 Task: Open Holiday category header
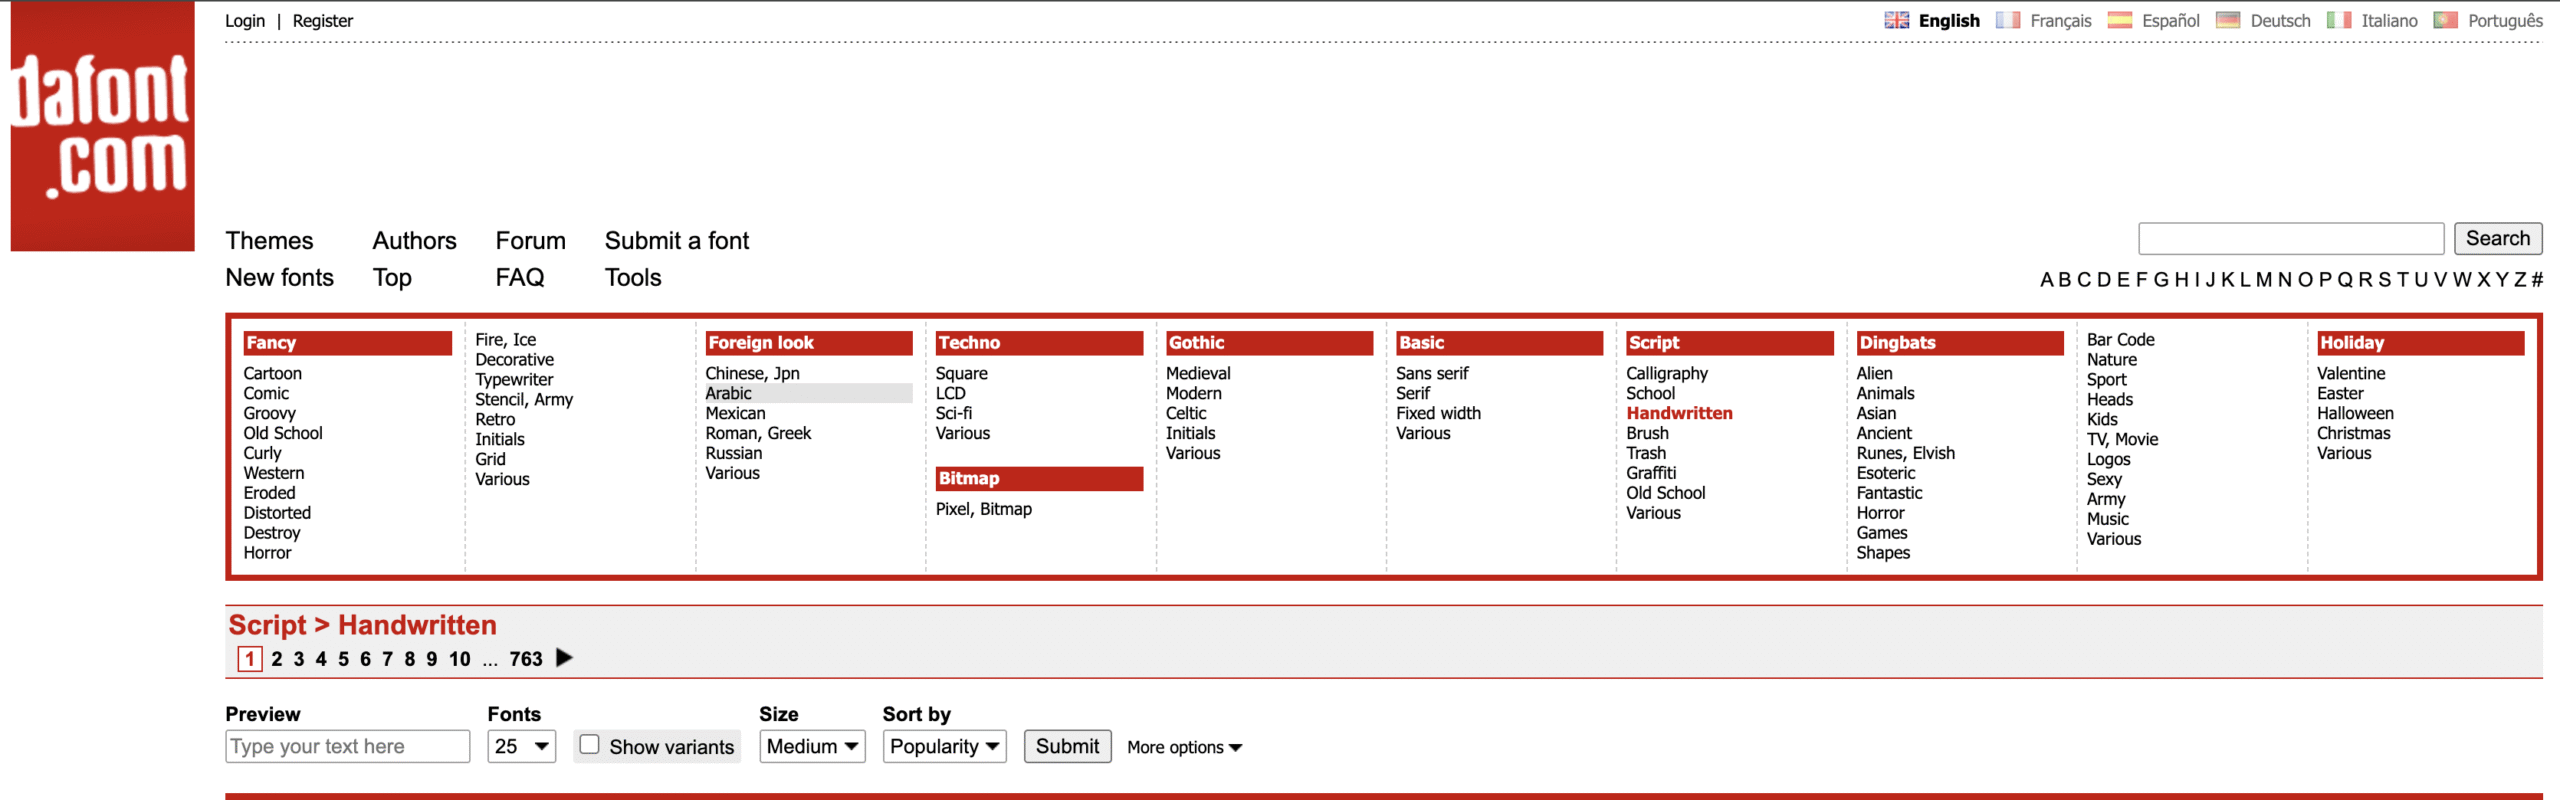[2421, 343]
